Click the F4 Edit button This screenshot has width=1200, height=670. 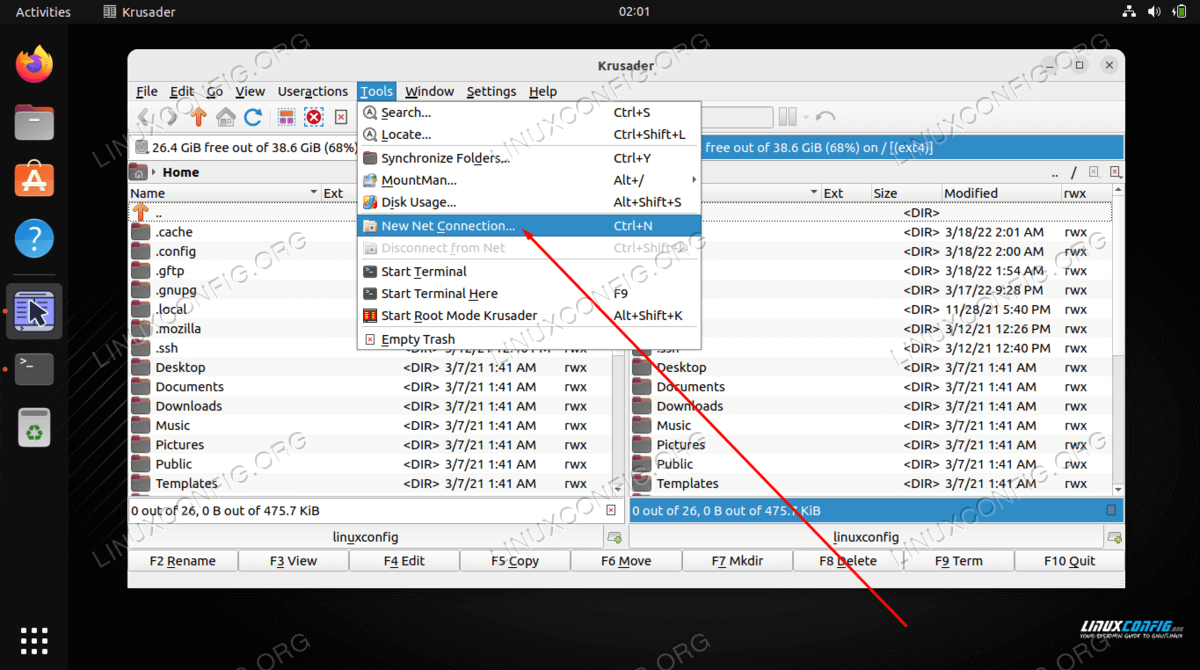(x=405, y=561)
